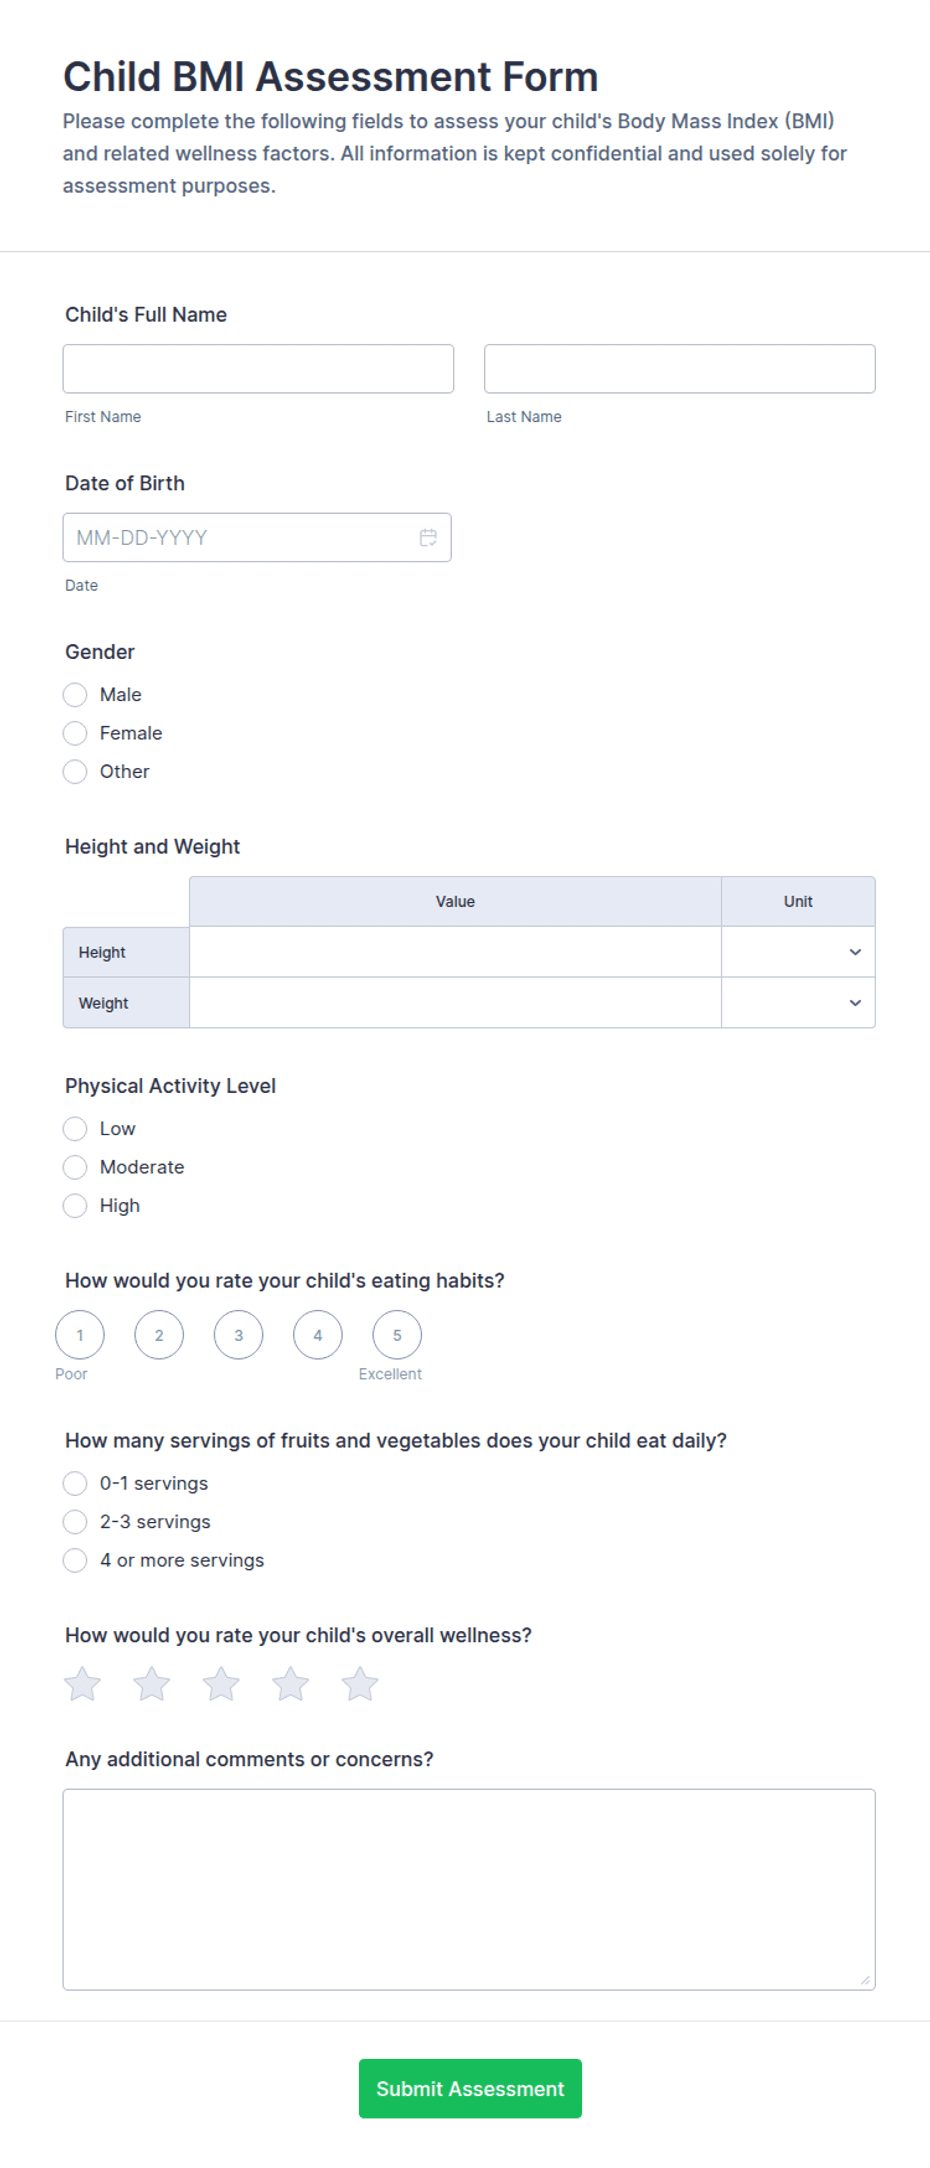The width and height of the screenshot is (930, 2168).
Task: Rate eating habits as 1 Poor
Action: click(x=80, y=1335)
